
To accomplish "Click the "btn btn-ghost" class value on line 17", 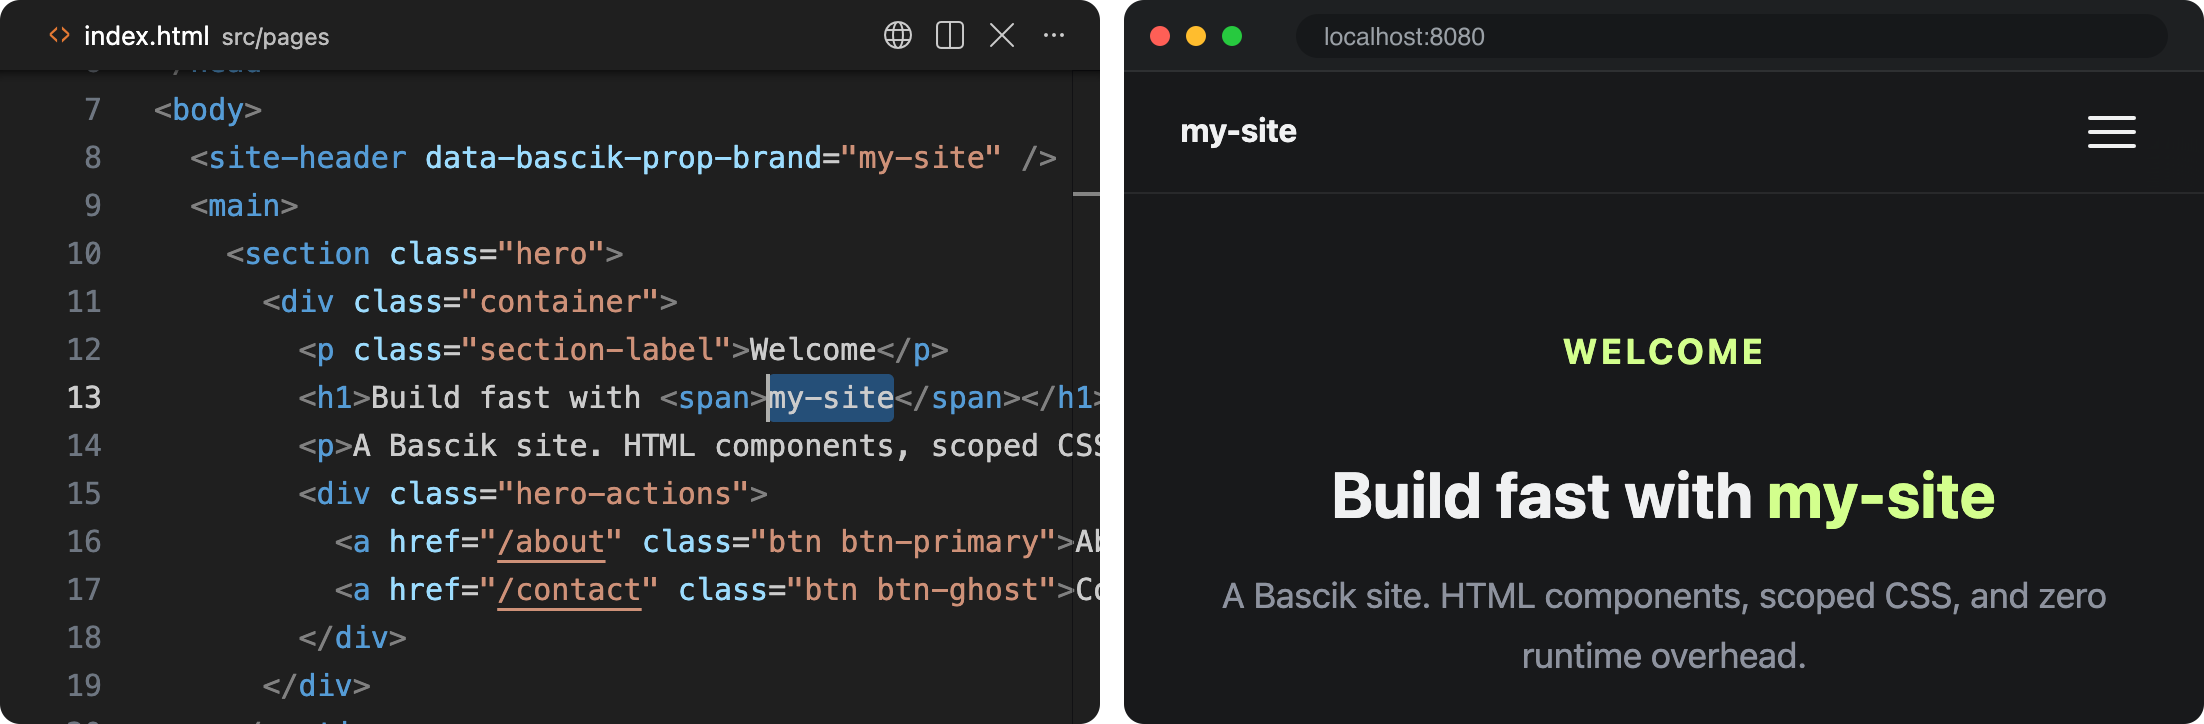I will 921,590.
